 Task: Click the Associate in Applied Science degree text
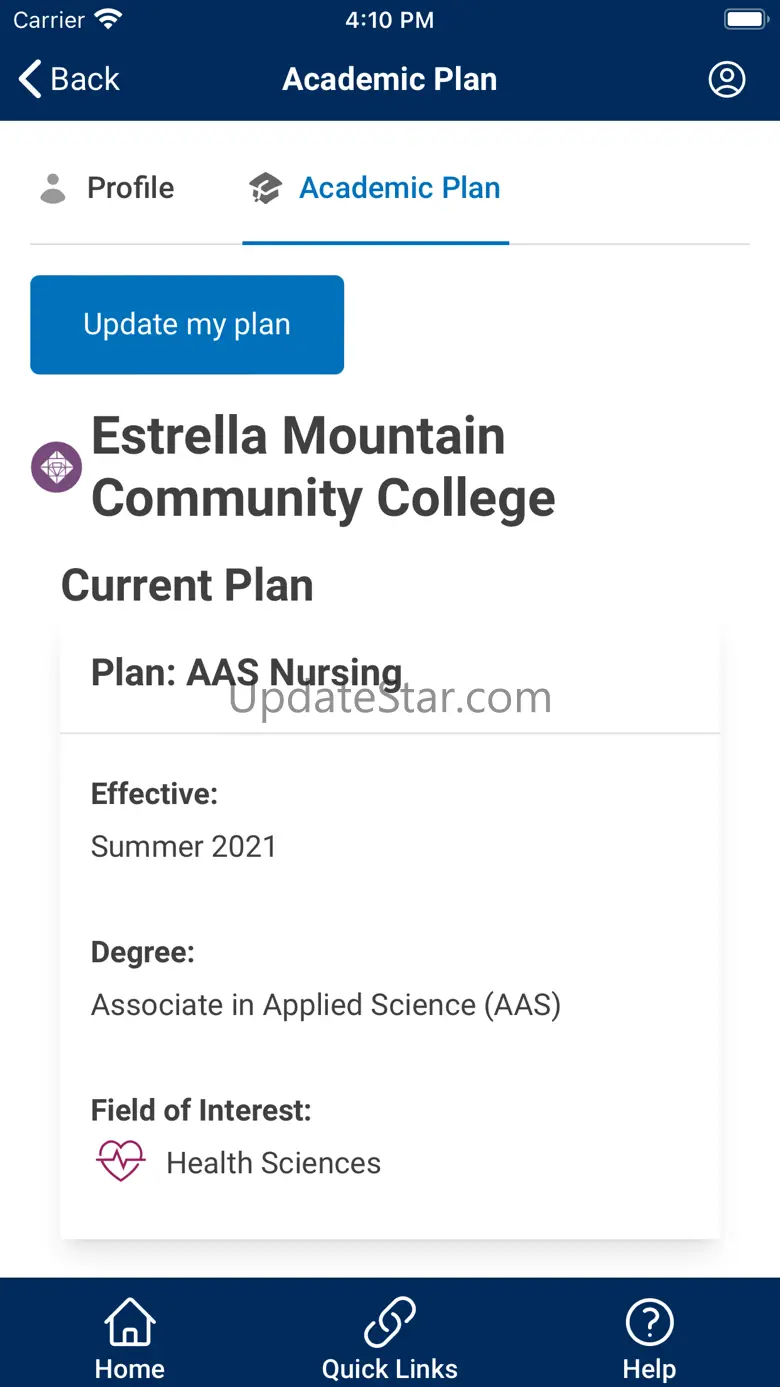[326, 1004]
